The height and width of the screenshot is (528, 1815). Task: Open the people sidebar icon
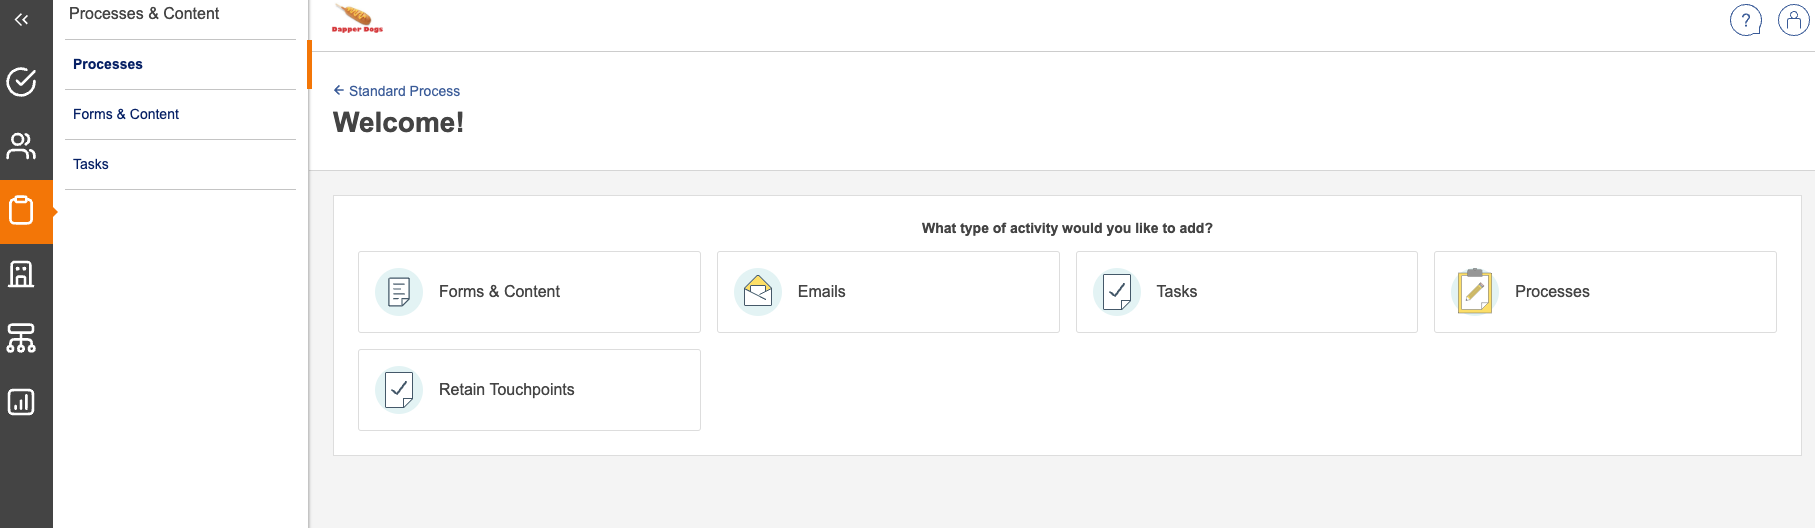click(21, 146)
